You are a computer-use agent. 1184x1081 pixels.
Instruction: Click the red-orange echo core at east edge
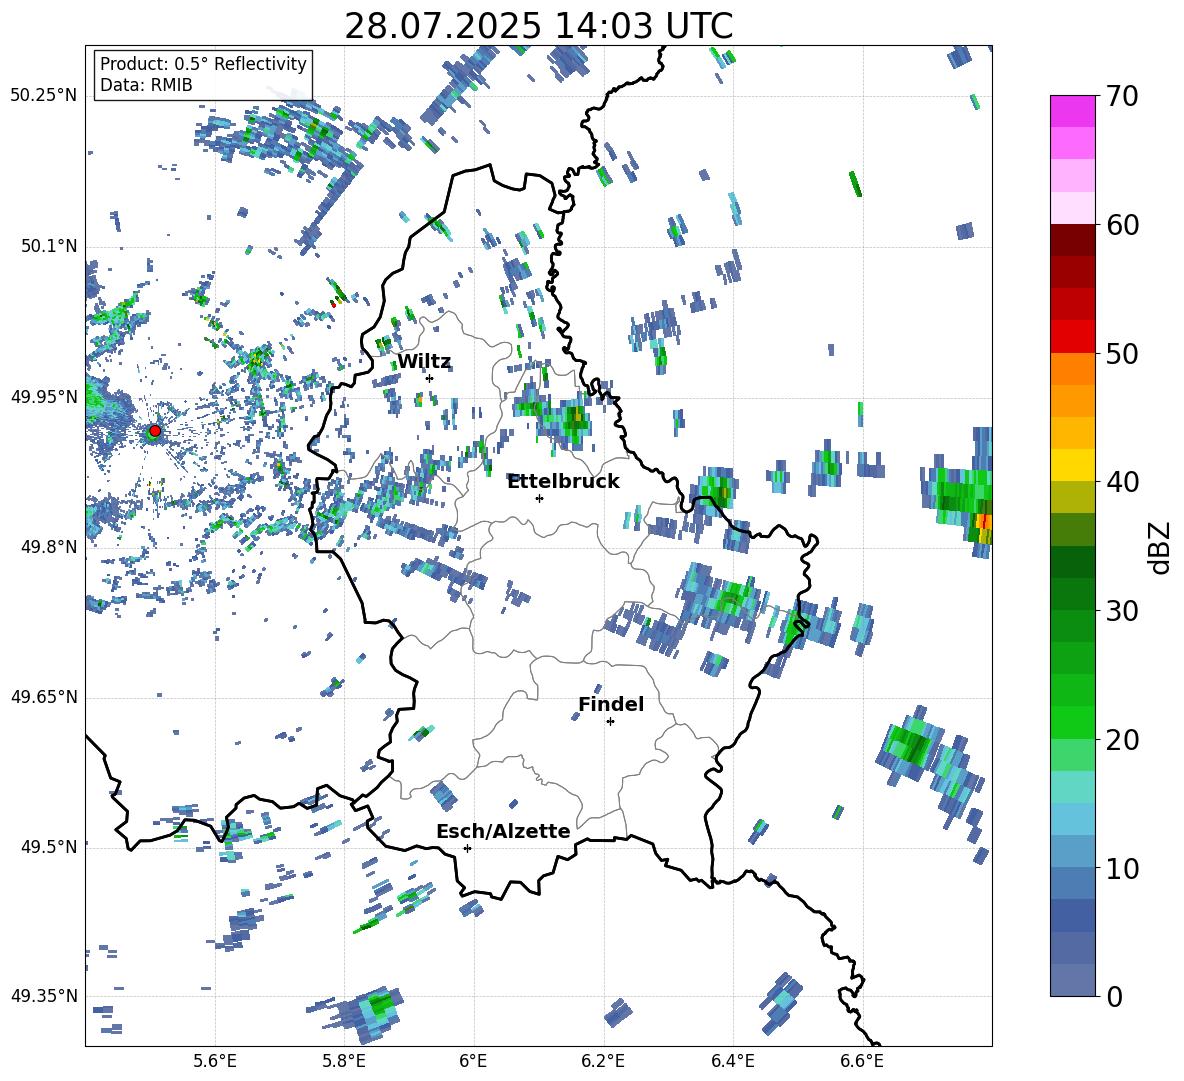(x=984, y=521)
